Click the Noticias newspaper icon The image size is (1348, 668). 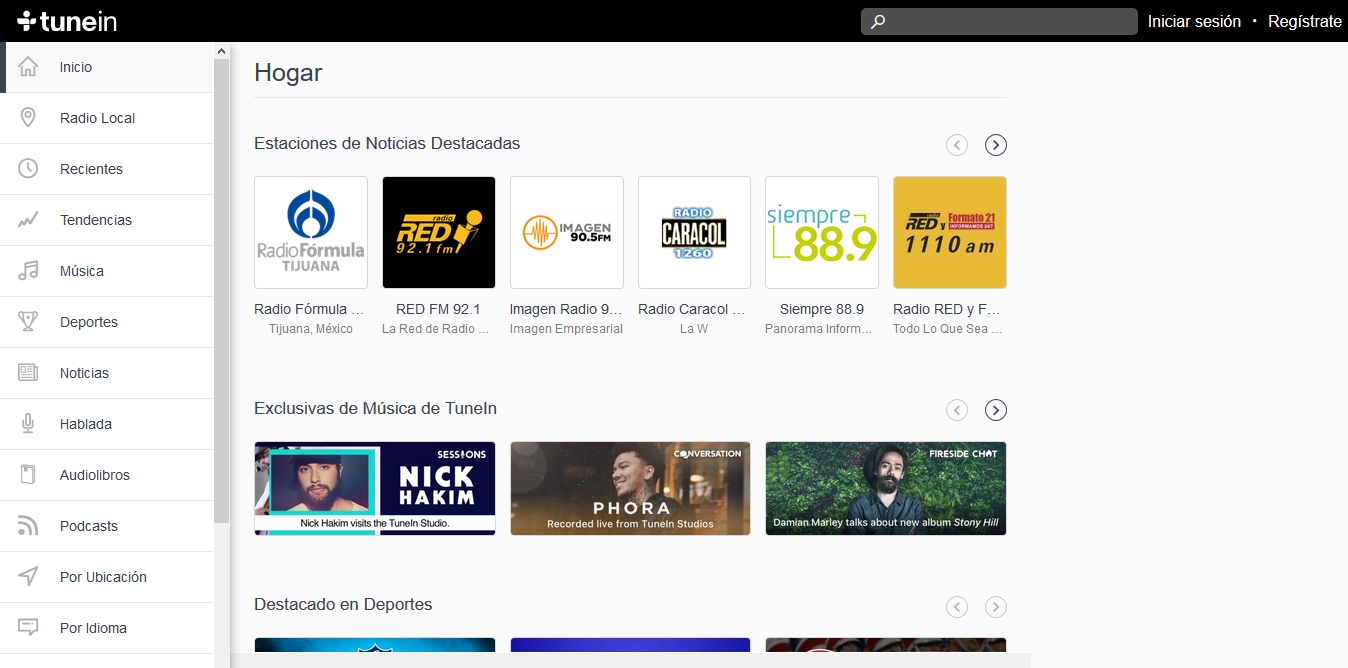28,373
